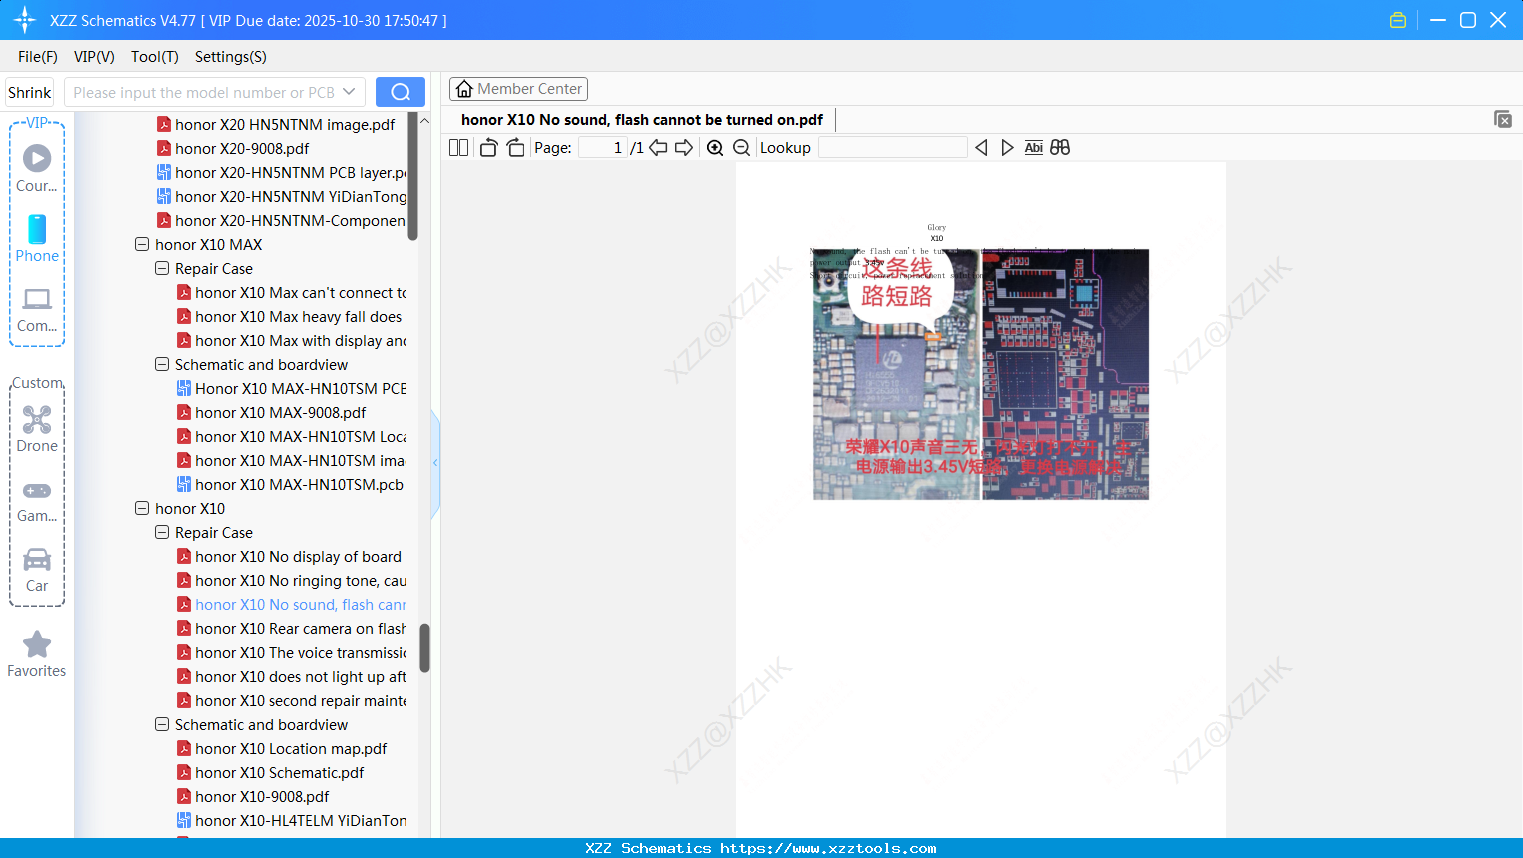Open honor X10 No display of board

298,556
